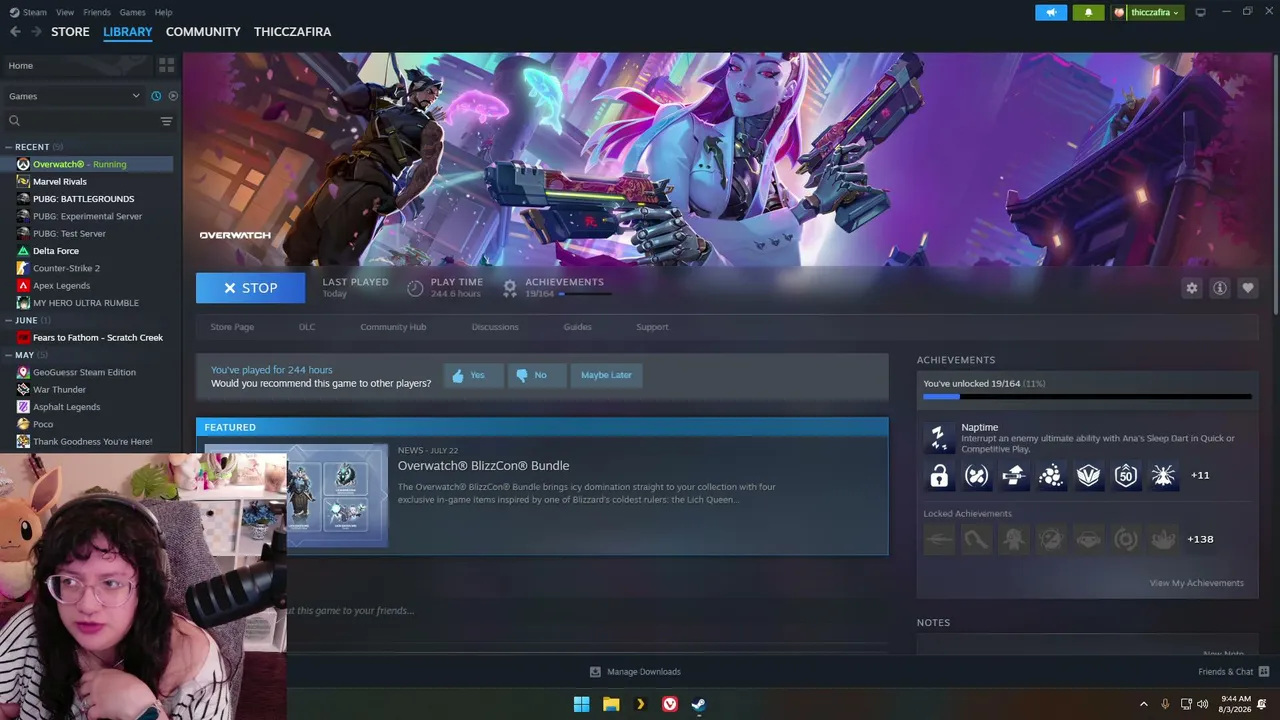Click the Counter-Strike 2 game icon
Screen dimensions: 1280x720
[x=23, y=268]
